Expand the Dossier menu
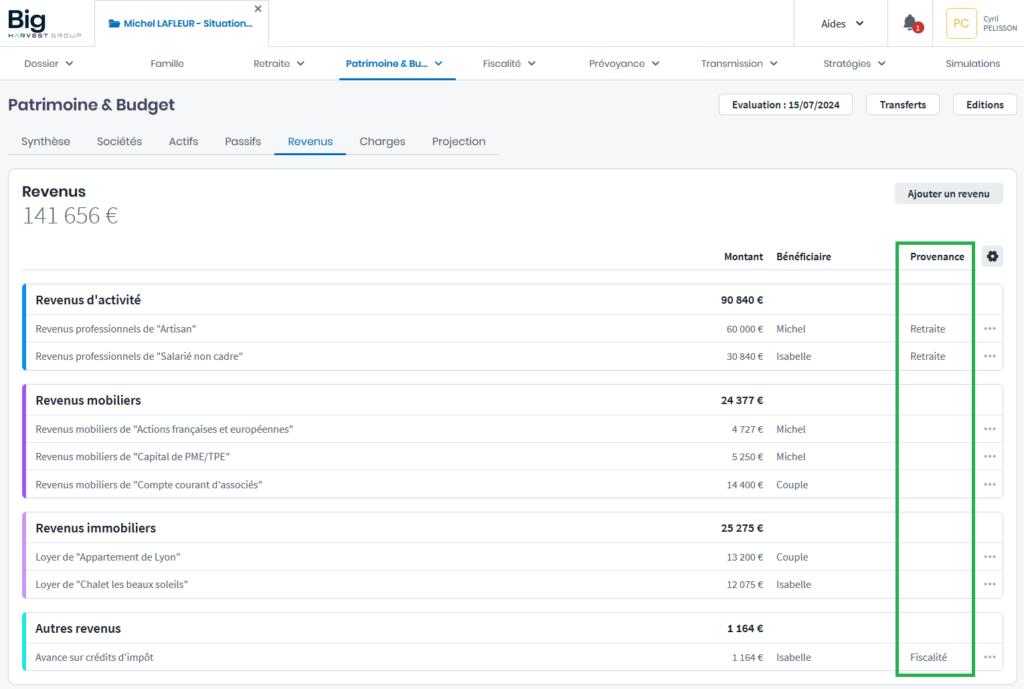The width and height of the screenshot is (1024, 689). [49, 63]
